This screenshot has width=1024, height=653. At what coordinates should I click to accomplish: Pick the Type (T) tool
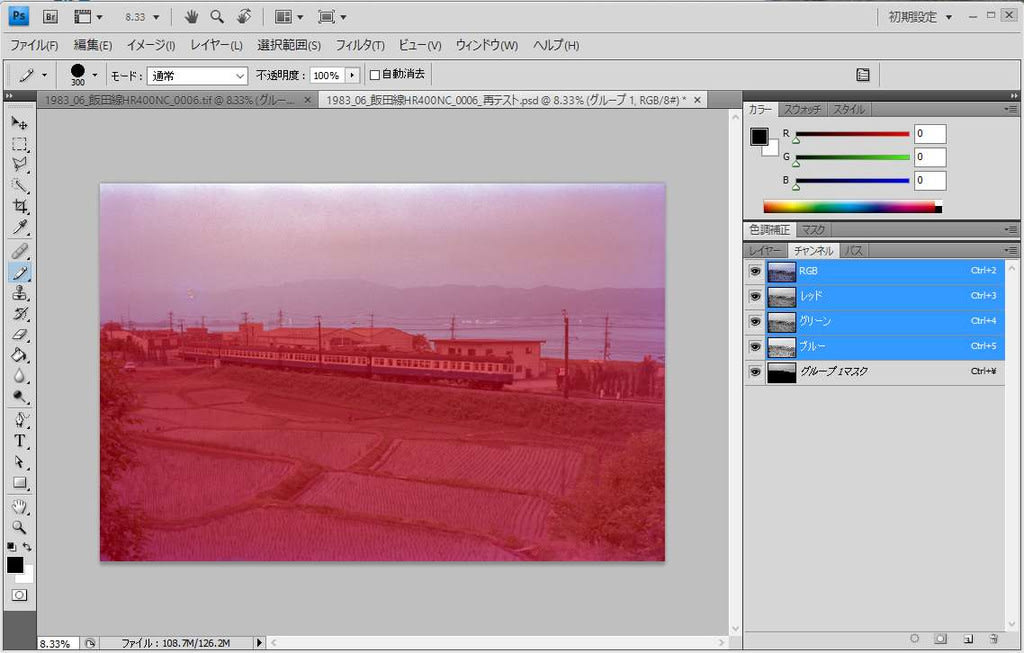point(19,441)
